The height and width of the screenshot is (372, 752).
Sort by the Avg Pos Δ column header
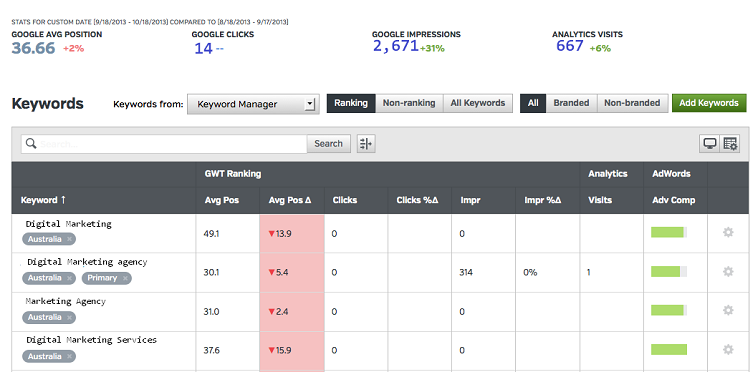pos(290,200)
